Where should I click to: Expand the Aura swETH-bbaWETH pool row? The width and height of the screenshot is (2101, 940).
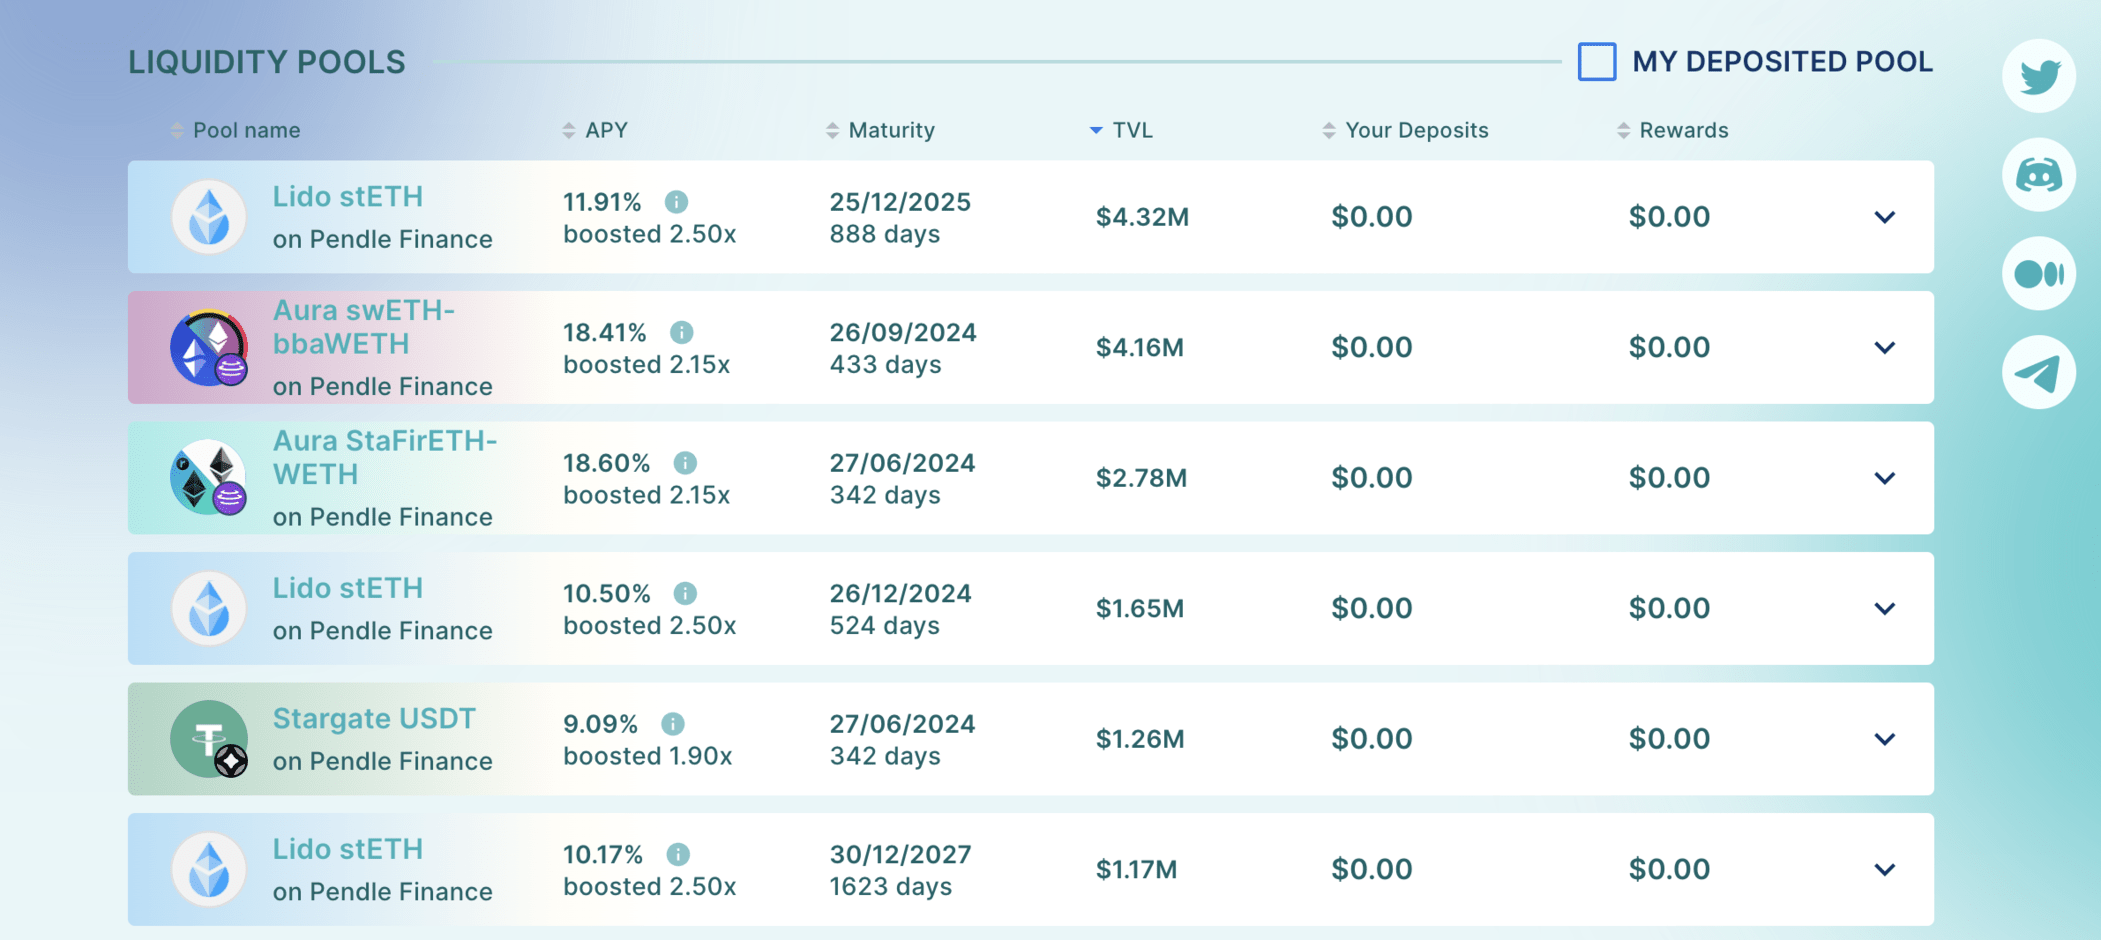(x=1885, y=348)
